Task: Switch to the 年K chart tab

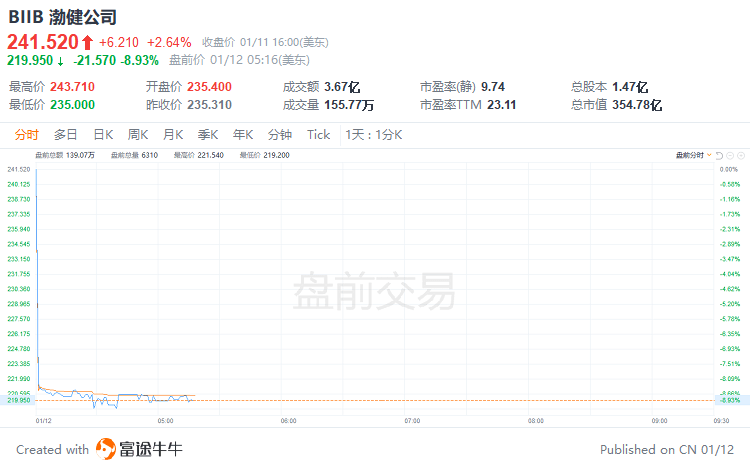Action: point(243,135)
